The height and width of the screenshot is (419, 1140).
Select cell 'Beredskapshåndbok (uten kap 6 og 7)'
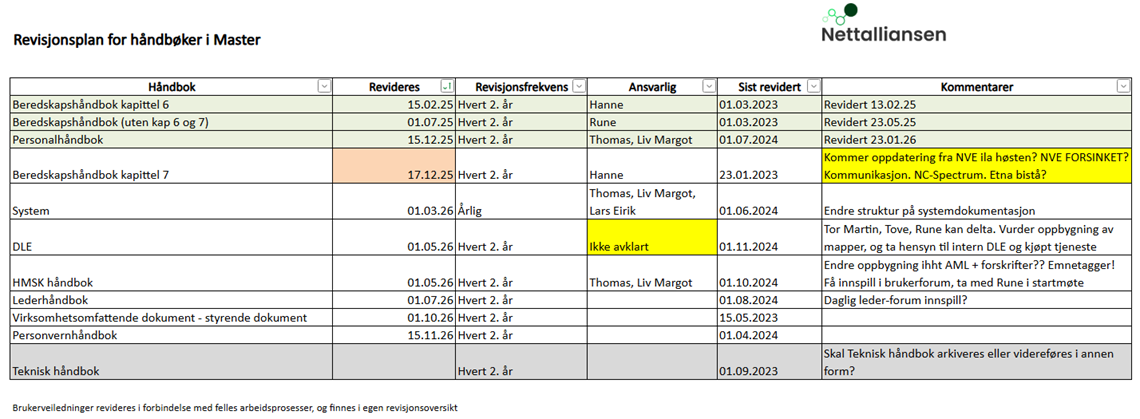pyautogui.click(x=171, y=121)
